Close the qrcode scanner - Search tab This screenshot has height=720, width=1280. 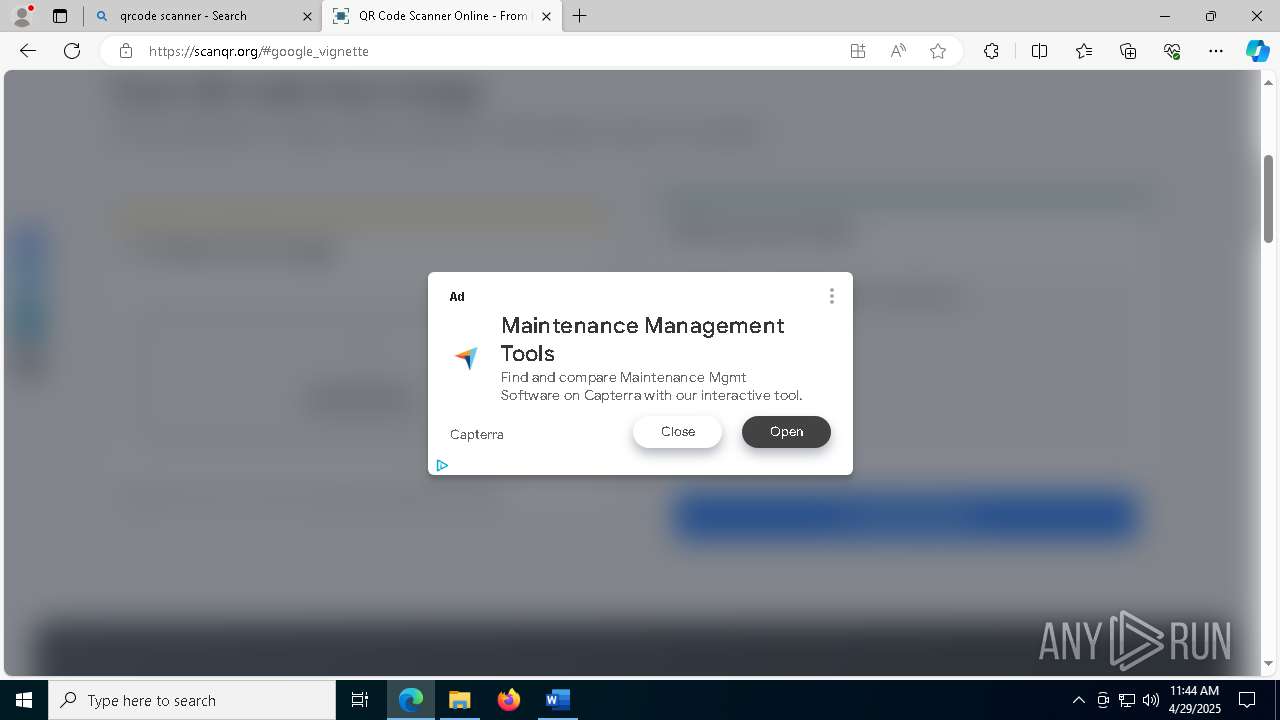(x=307, y=16)
